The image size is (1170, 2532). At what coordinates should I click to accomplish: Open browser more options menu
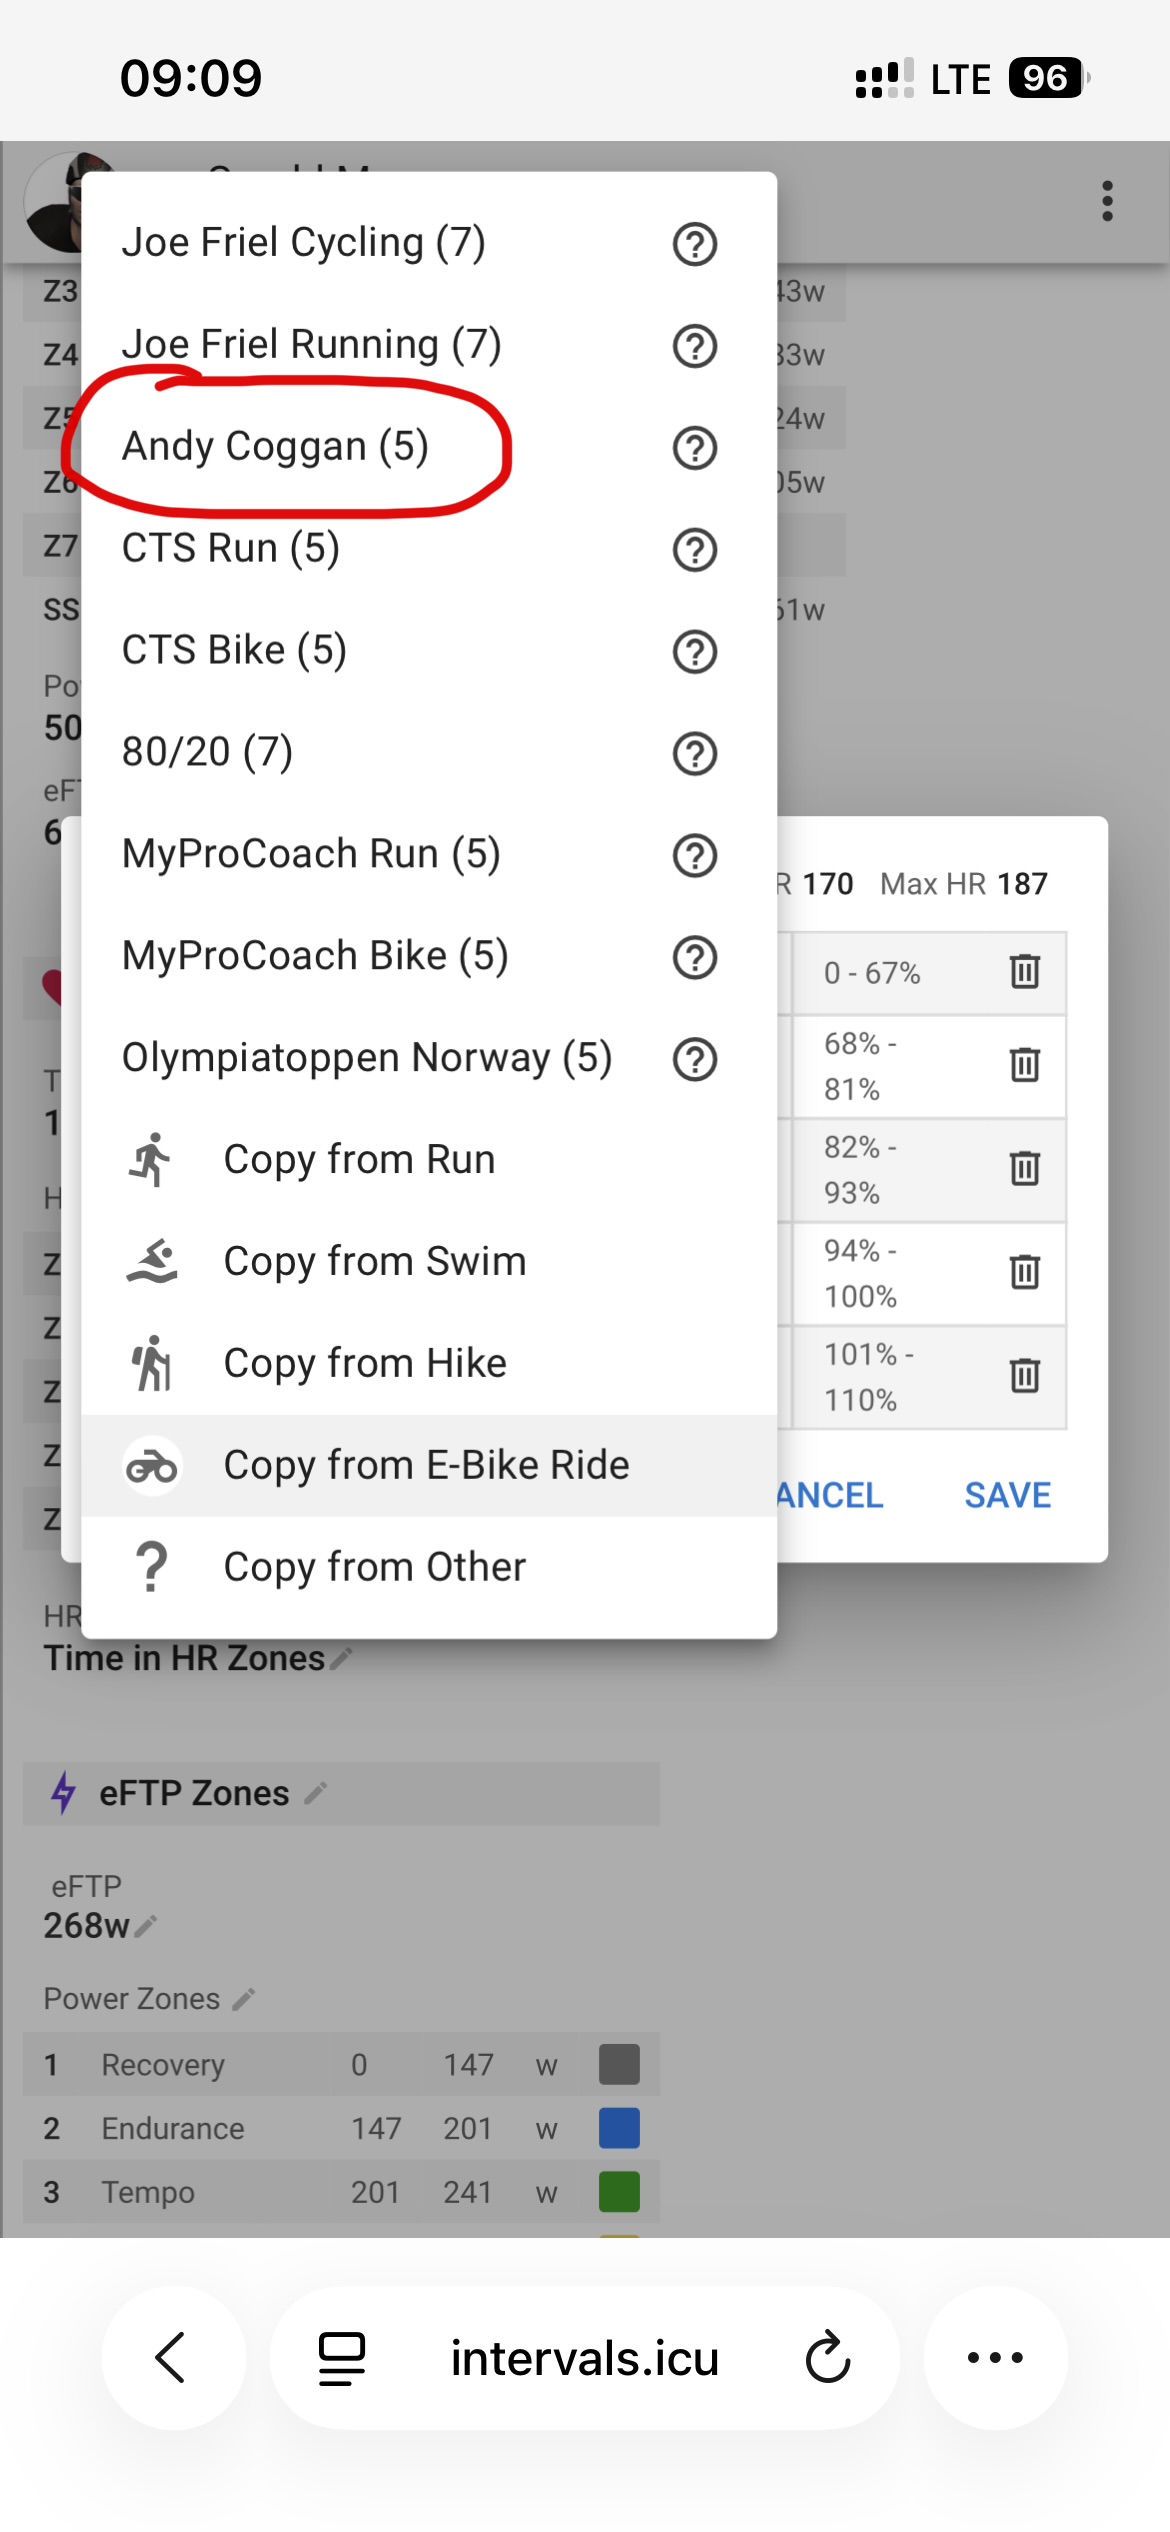(x=995, y=2358)
